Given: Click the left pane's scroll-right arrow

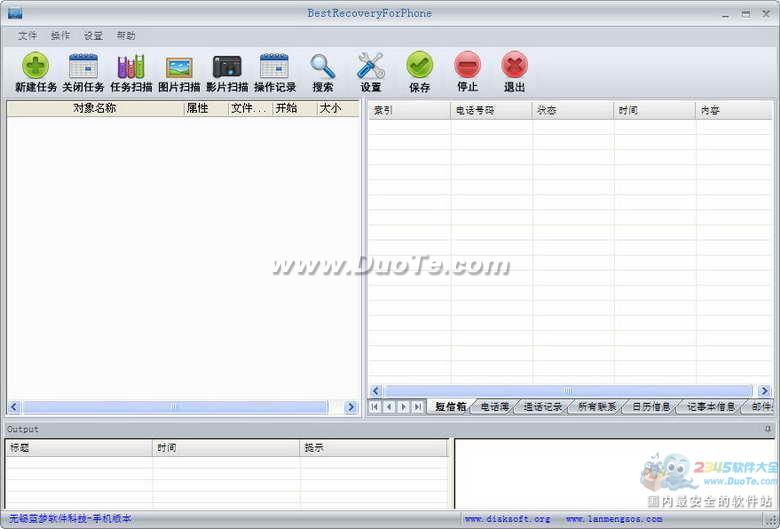Looking at the screenshot, I should pyautogui.click(x=351, y=407).
